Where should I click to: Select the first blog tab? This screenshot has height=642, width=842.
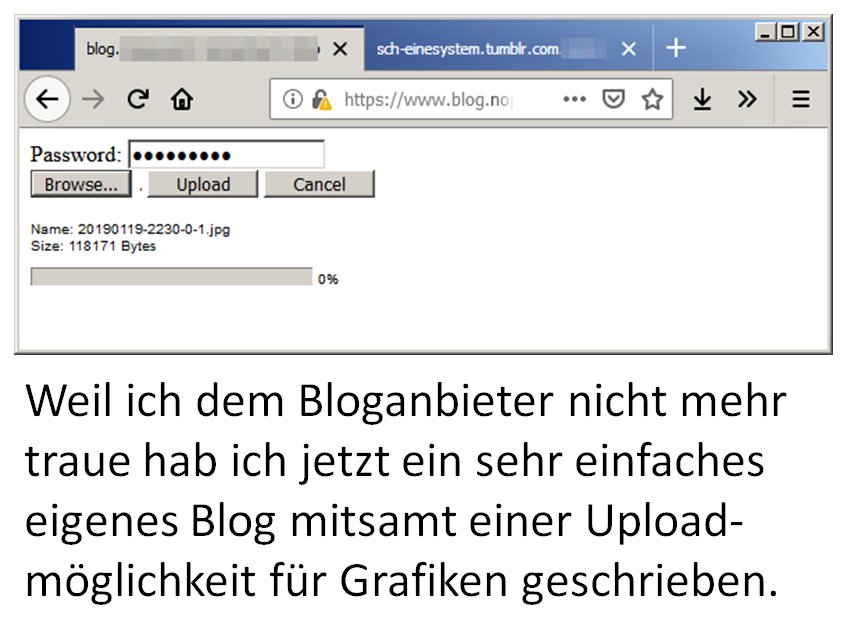[200, 49]
